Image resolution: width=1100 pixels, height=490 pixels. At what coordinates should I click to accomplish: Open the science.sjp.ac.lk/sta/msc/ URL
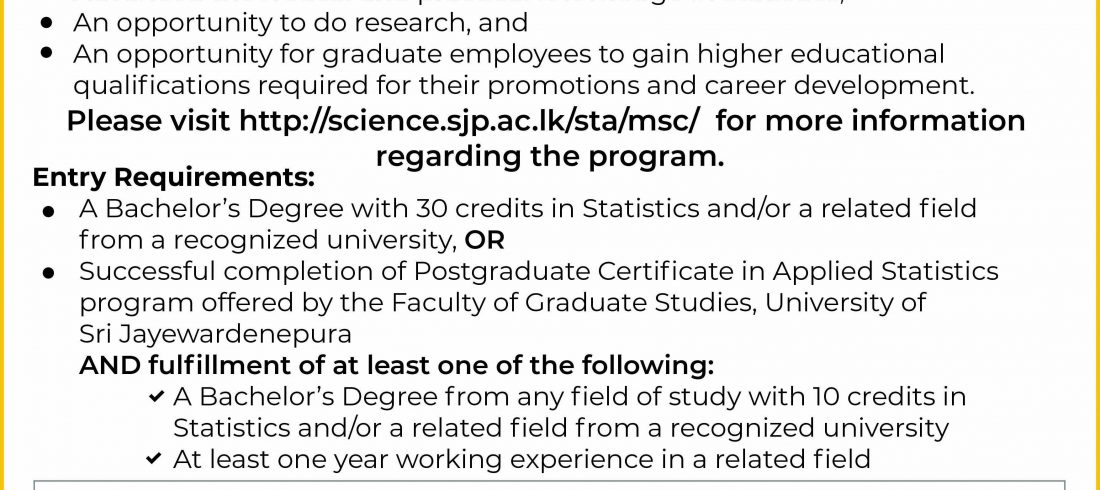[473, 121]
